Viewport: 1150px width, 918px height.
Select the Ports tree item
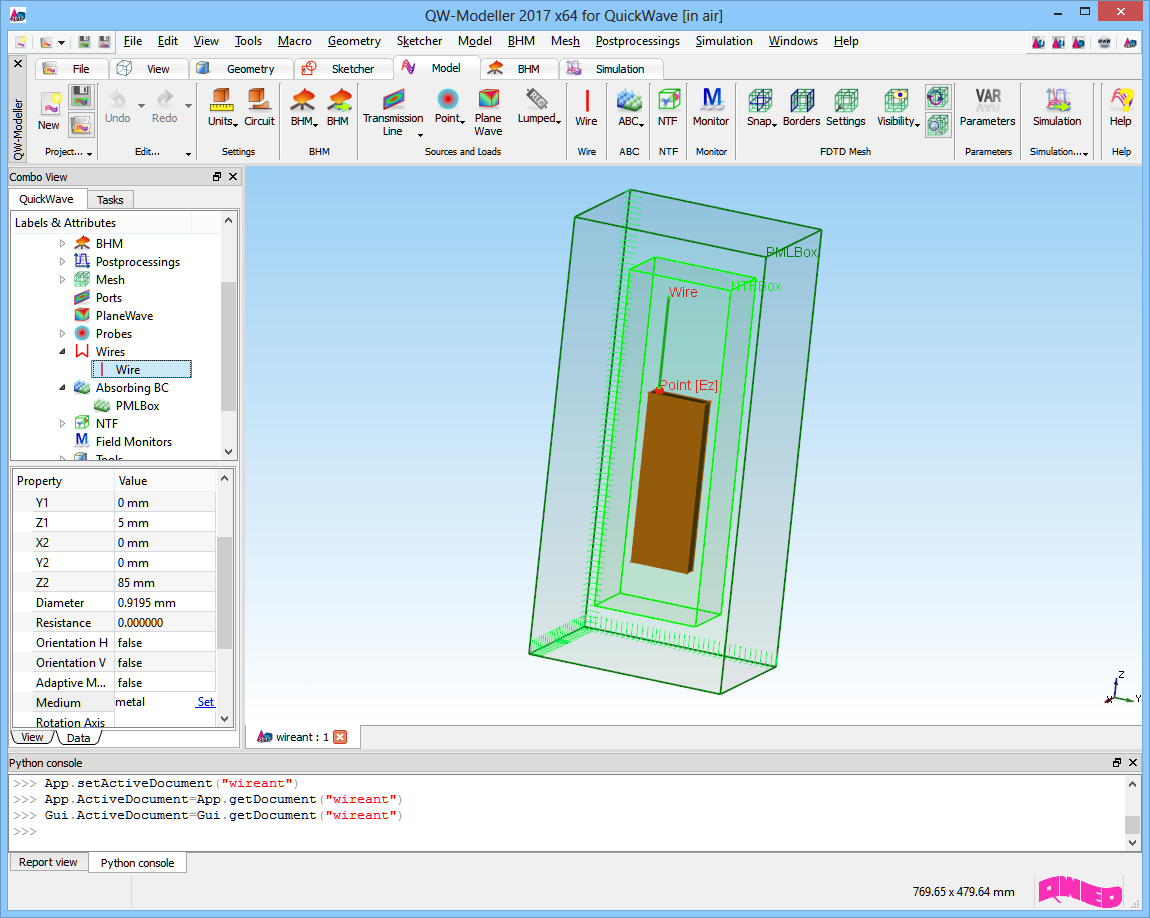(x=109, y=298)
